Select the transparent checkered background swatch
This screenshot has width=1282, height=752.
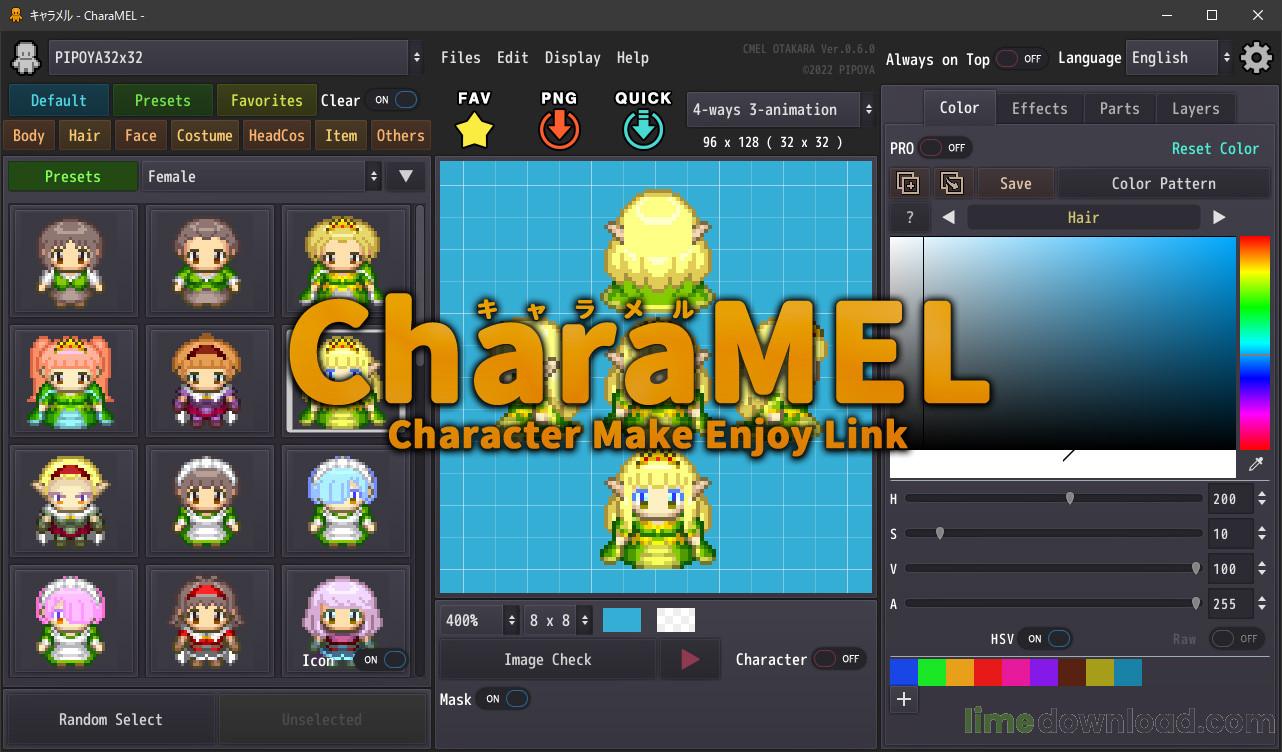[675, 620]
